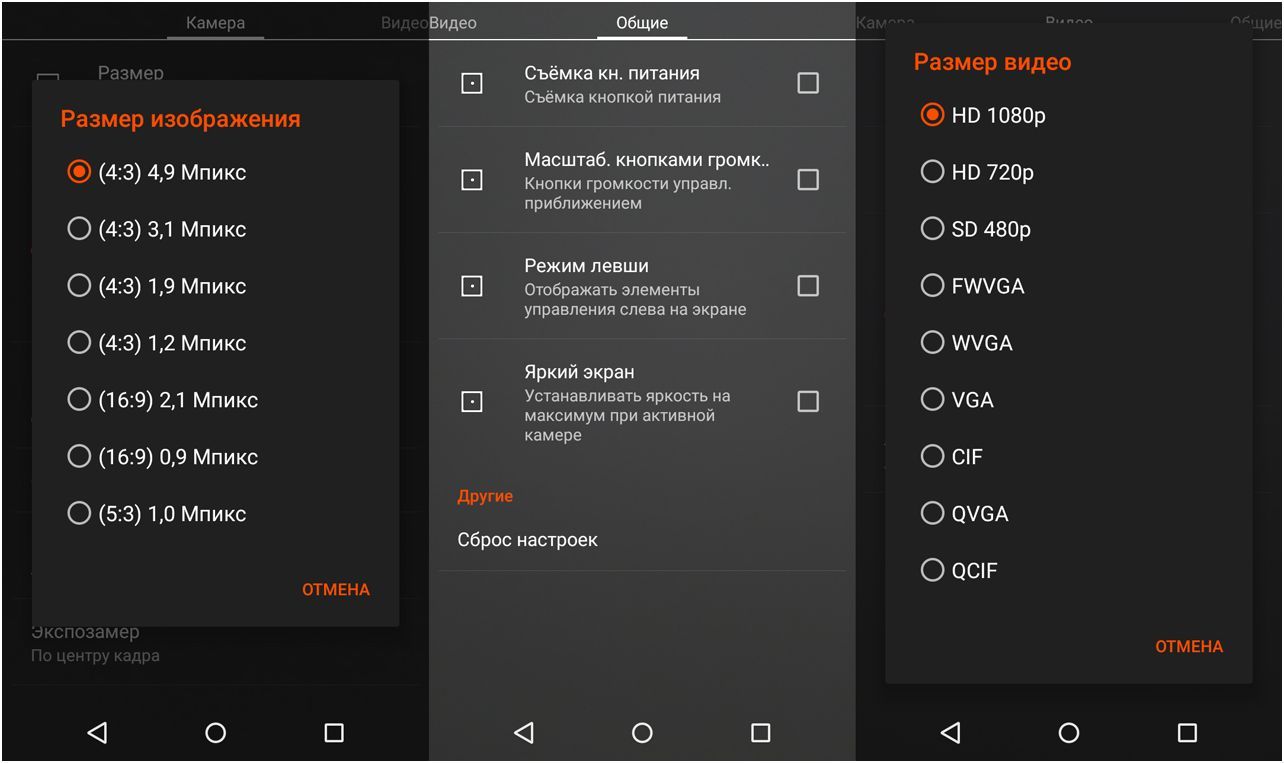Click the Яркий экран setting icon
This screenshot has width=1284, height=763.
click(470, 402)
